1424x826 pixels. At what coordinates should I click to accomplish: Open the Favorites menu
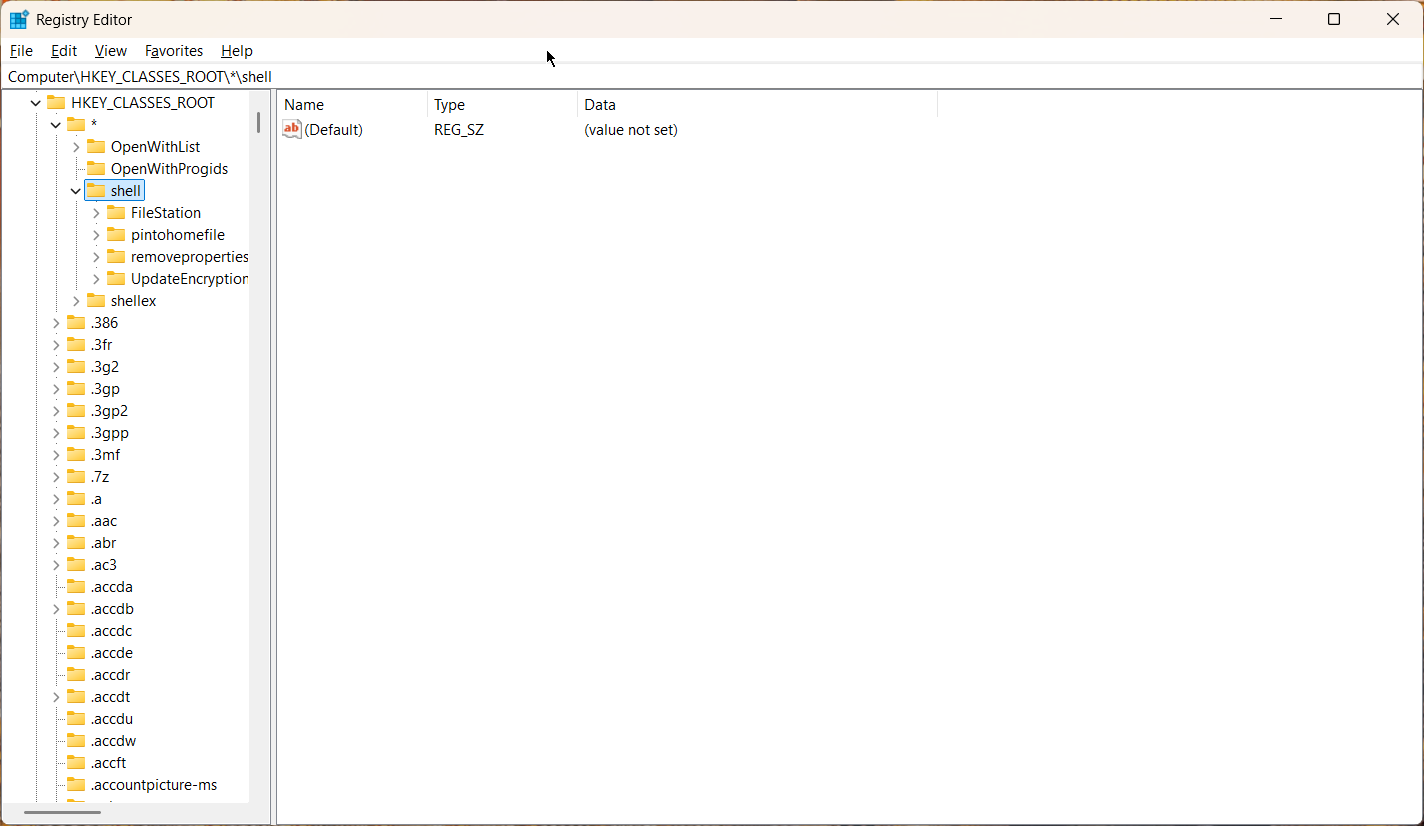click(x=174, y=50)
